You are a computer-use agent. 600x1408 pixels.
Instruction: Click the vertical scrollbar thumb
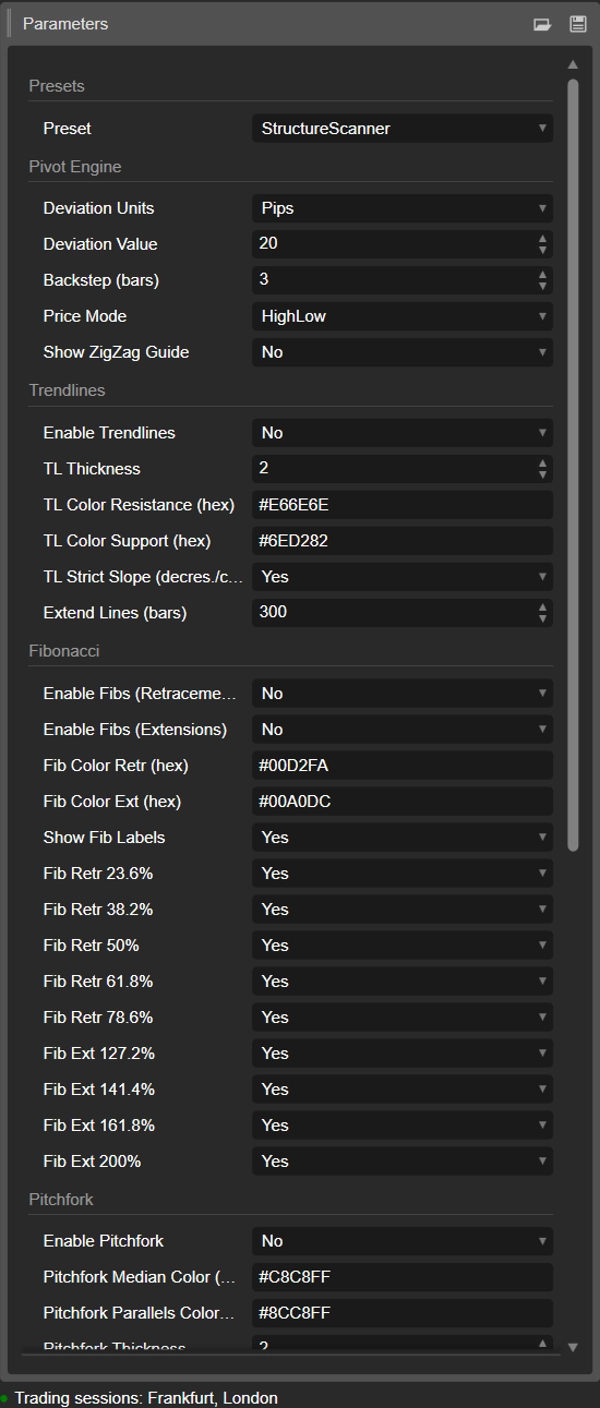point(573,465)
